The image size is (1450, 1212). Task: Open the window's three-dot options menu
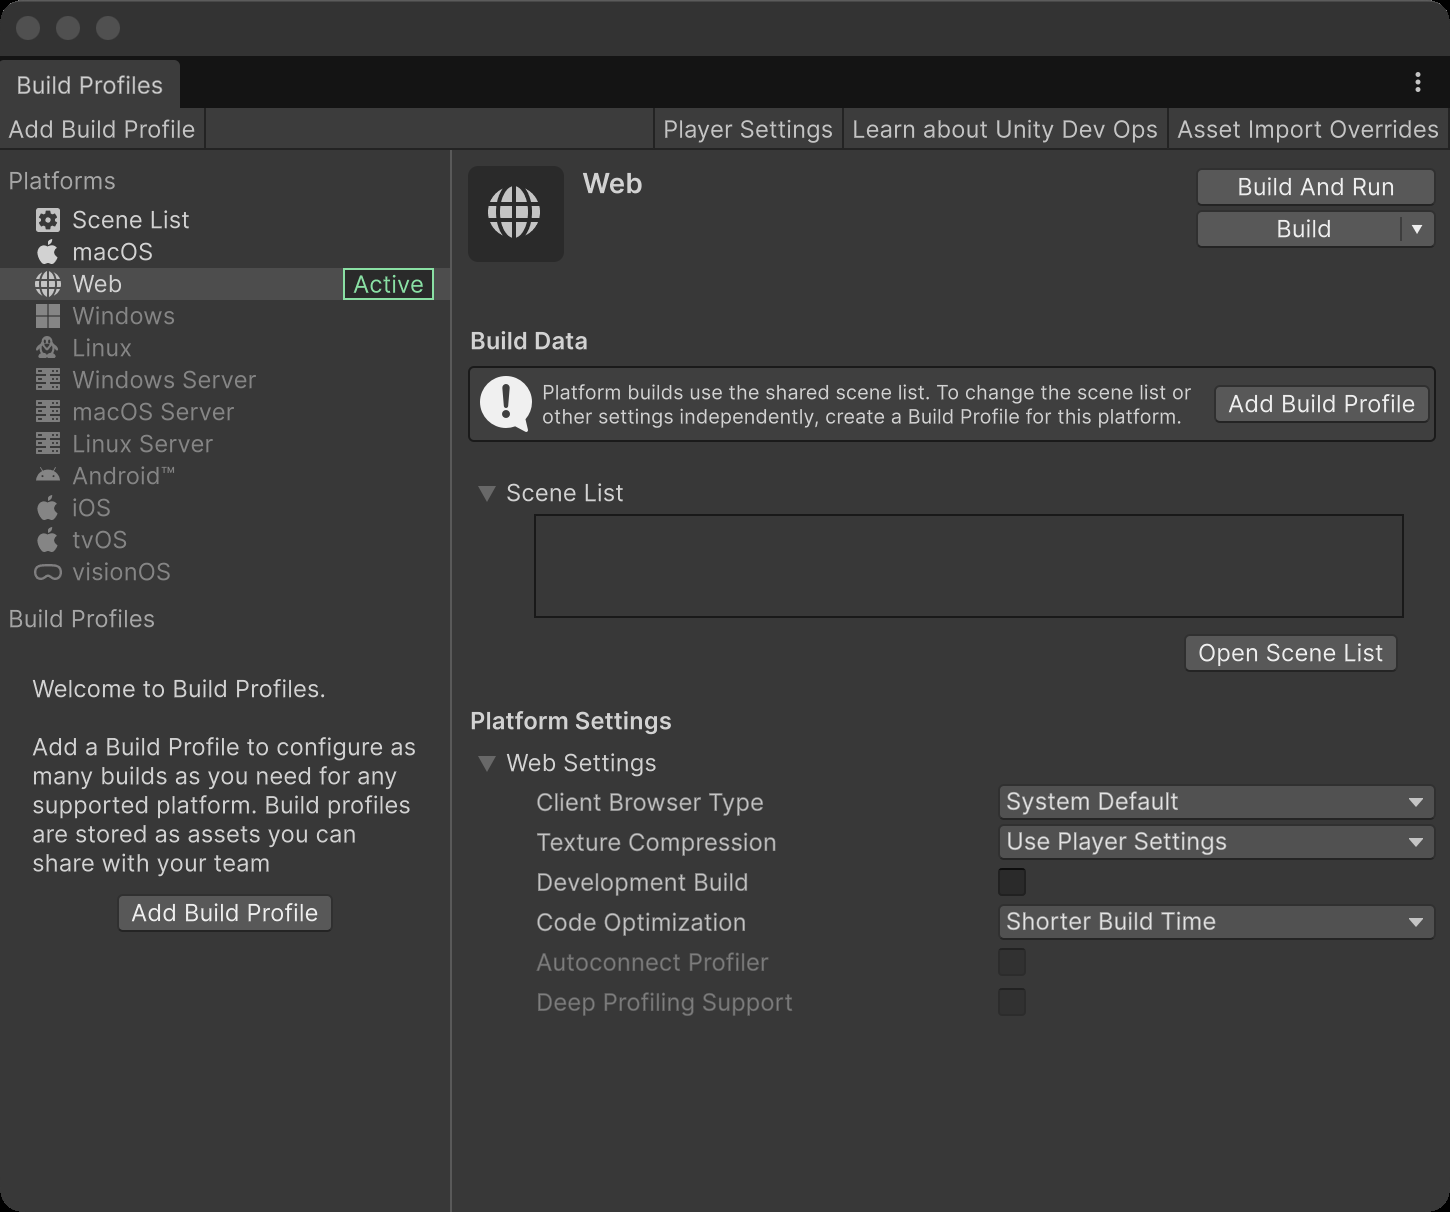click(1418, 83)
